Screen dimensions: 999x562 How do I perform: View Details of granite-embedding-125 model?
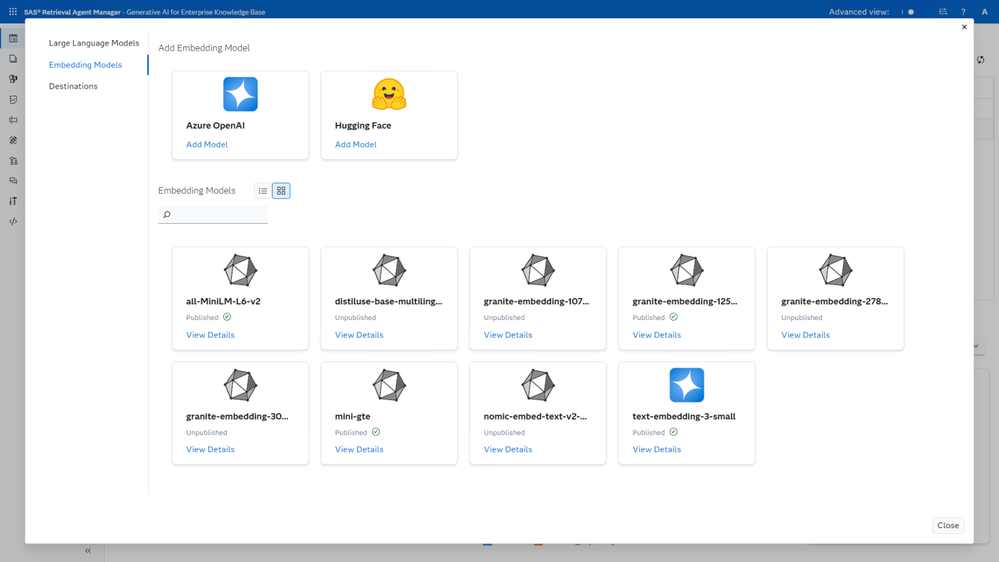657,335
